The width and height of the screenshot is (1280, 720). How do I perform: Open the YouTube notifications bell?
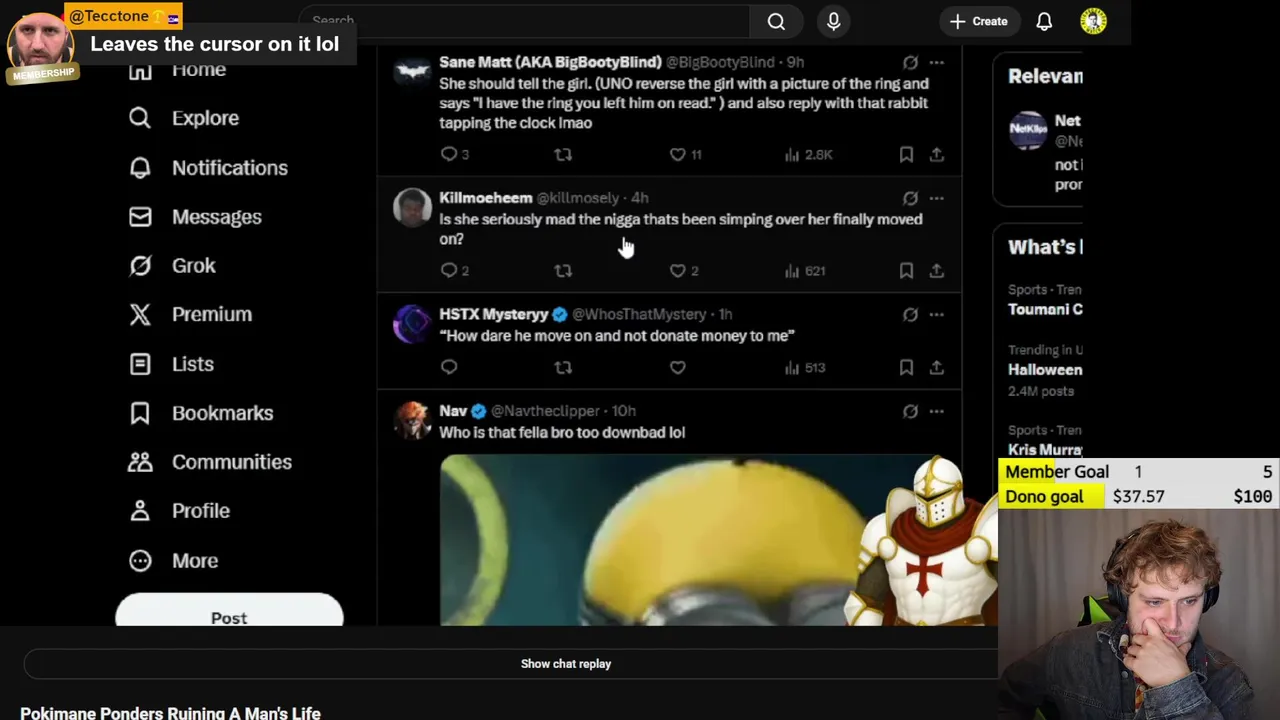pyautogui.click(x=1044, y=21)
